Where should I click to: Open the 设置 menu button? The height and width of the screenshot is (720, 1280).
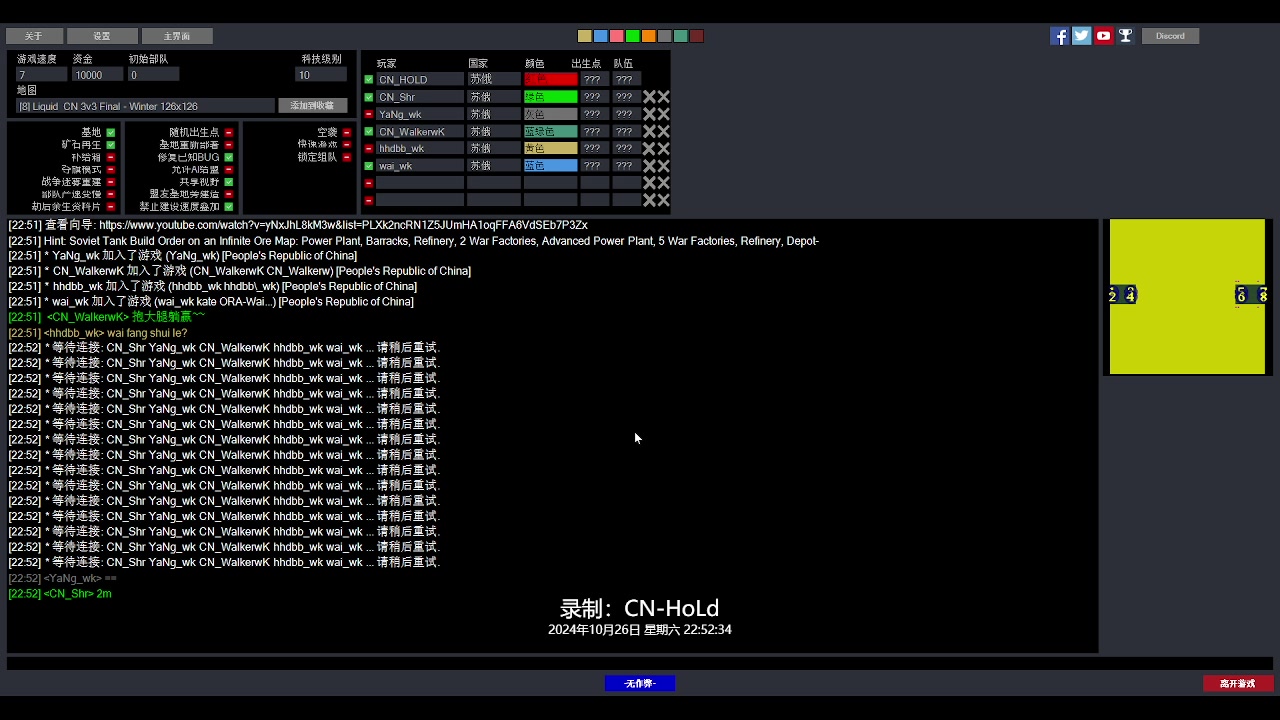pyautogui.click(x=102, y=36)
